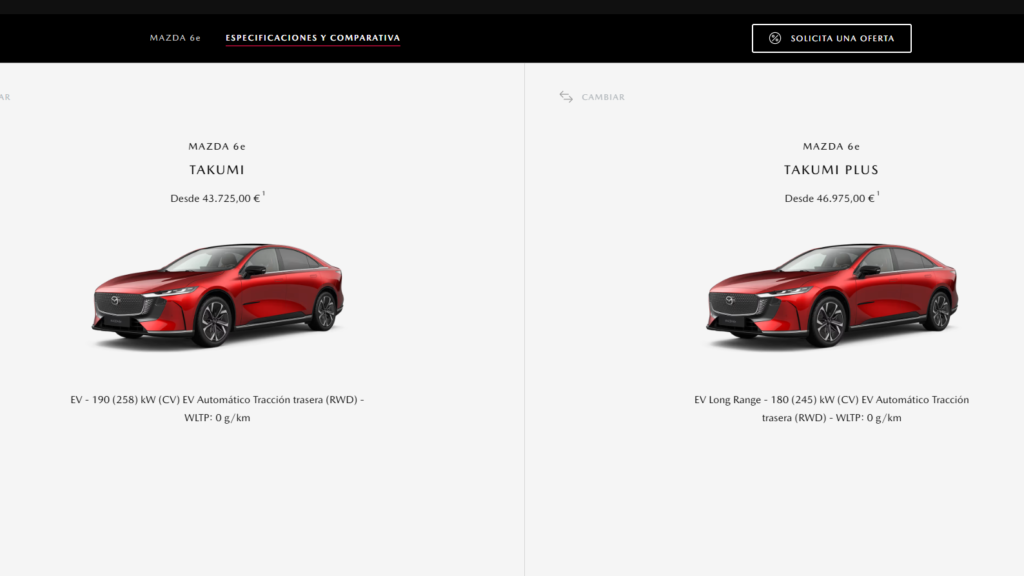The width and height of the screenshot is (1024, 576).
Task: Click the footnote 1 beside 43.725,00 €
Action: pyautogui.click(x=264, y=194)
